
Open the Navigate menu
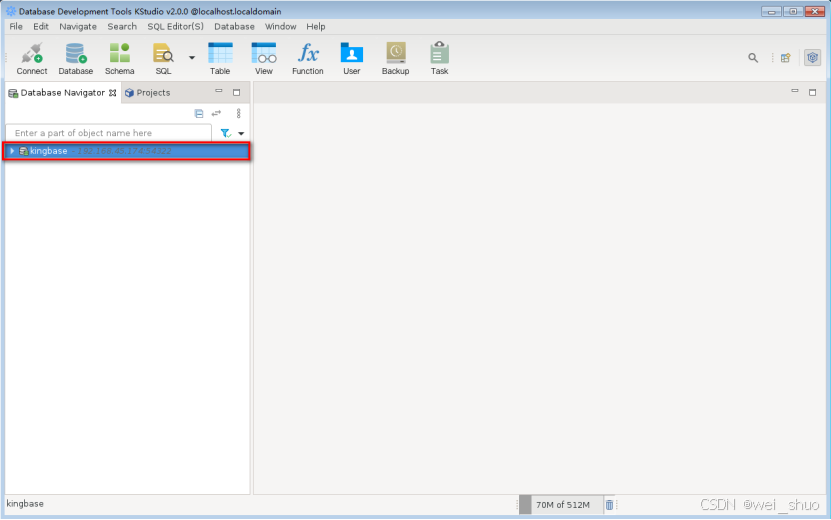point(78,27)
